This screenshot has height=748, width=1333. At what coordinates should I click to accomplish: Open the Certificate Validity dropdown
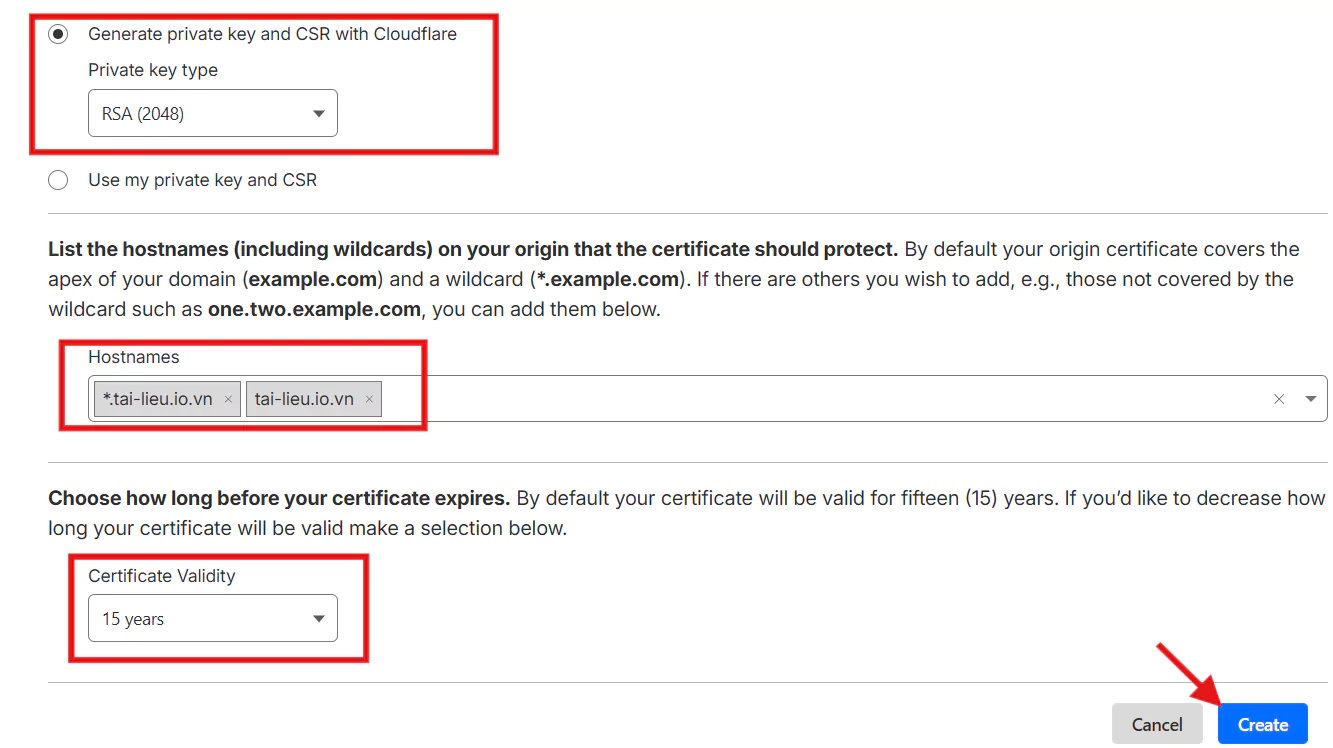[x=212, y=619]
